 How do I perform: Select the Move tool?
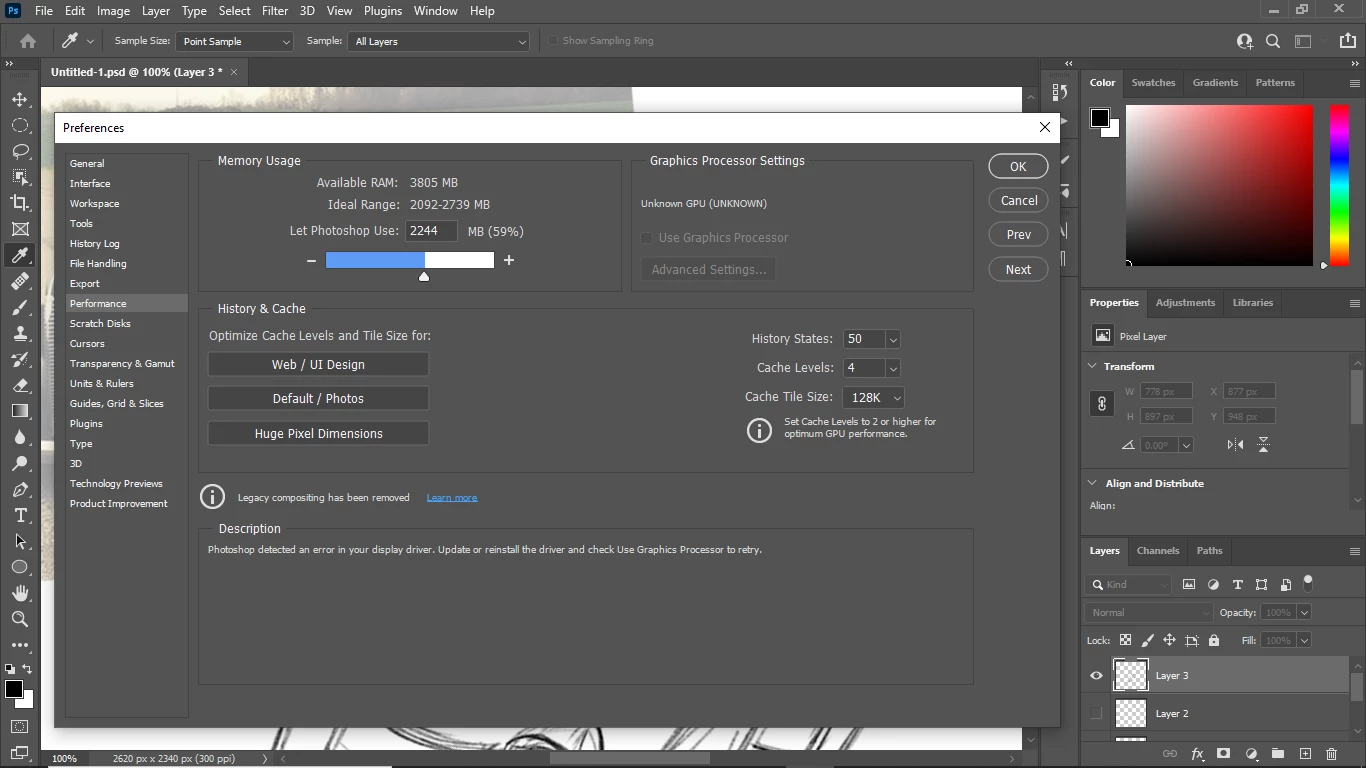click(20, 100)
